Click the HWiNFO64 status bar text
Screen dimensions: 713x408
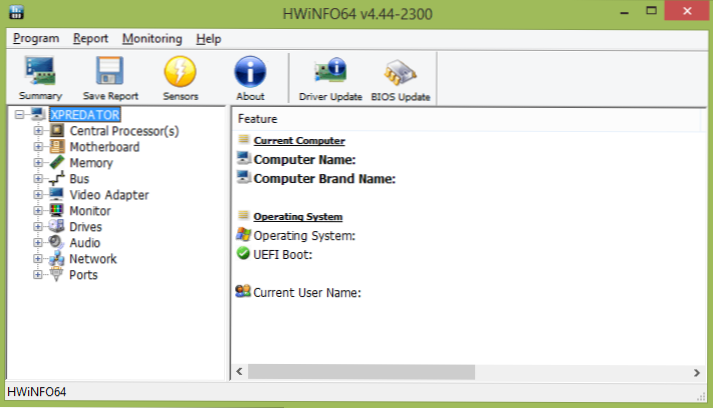pos(36,392)
